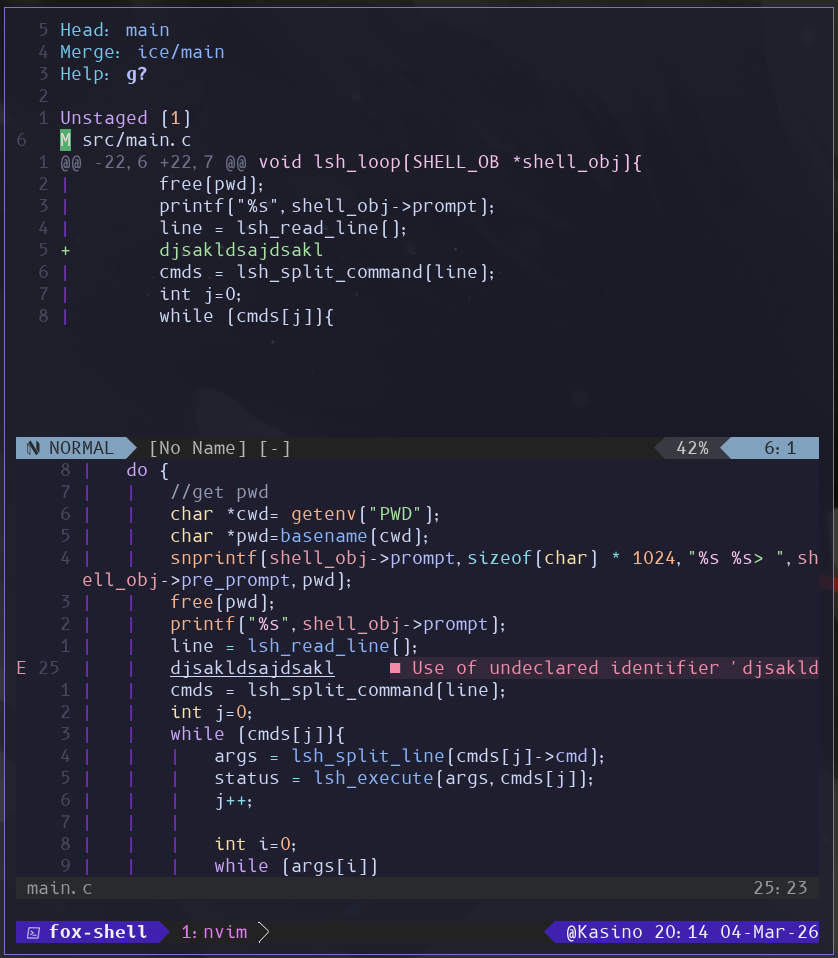
Task: Click the wrapped ell_obj->pre_prompt,pwd); line
Action: [217, 580]
